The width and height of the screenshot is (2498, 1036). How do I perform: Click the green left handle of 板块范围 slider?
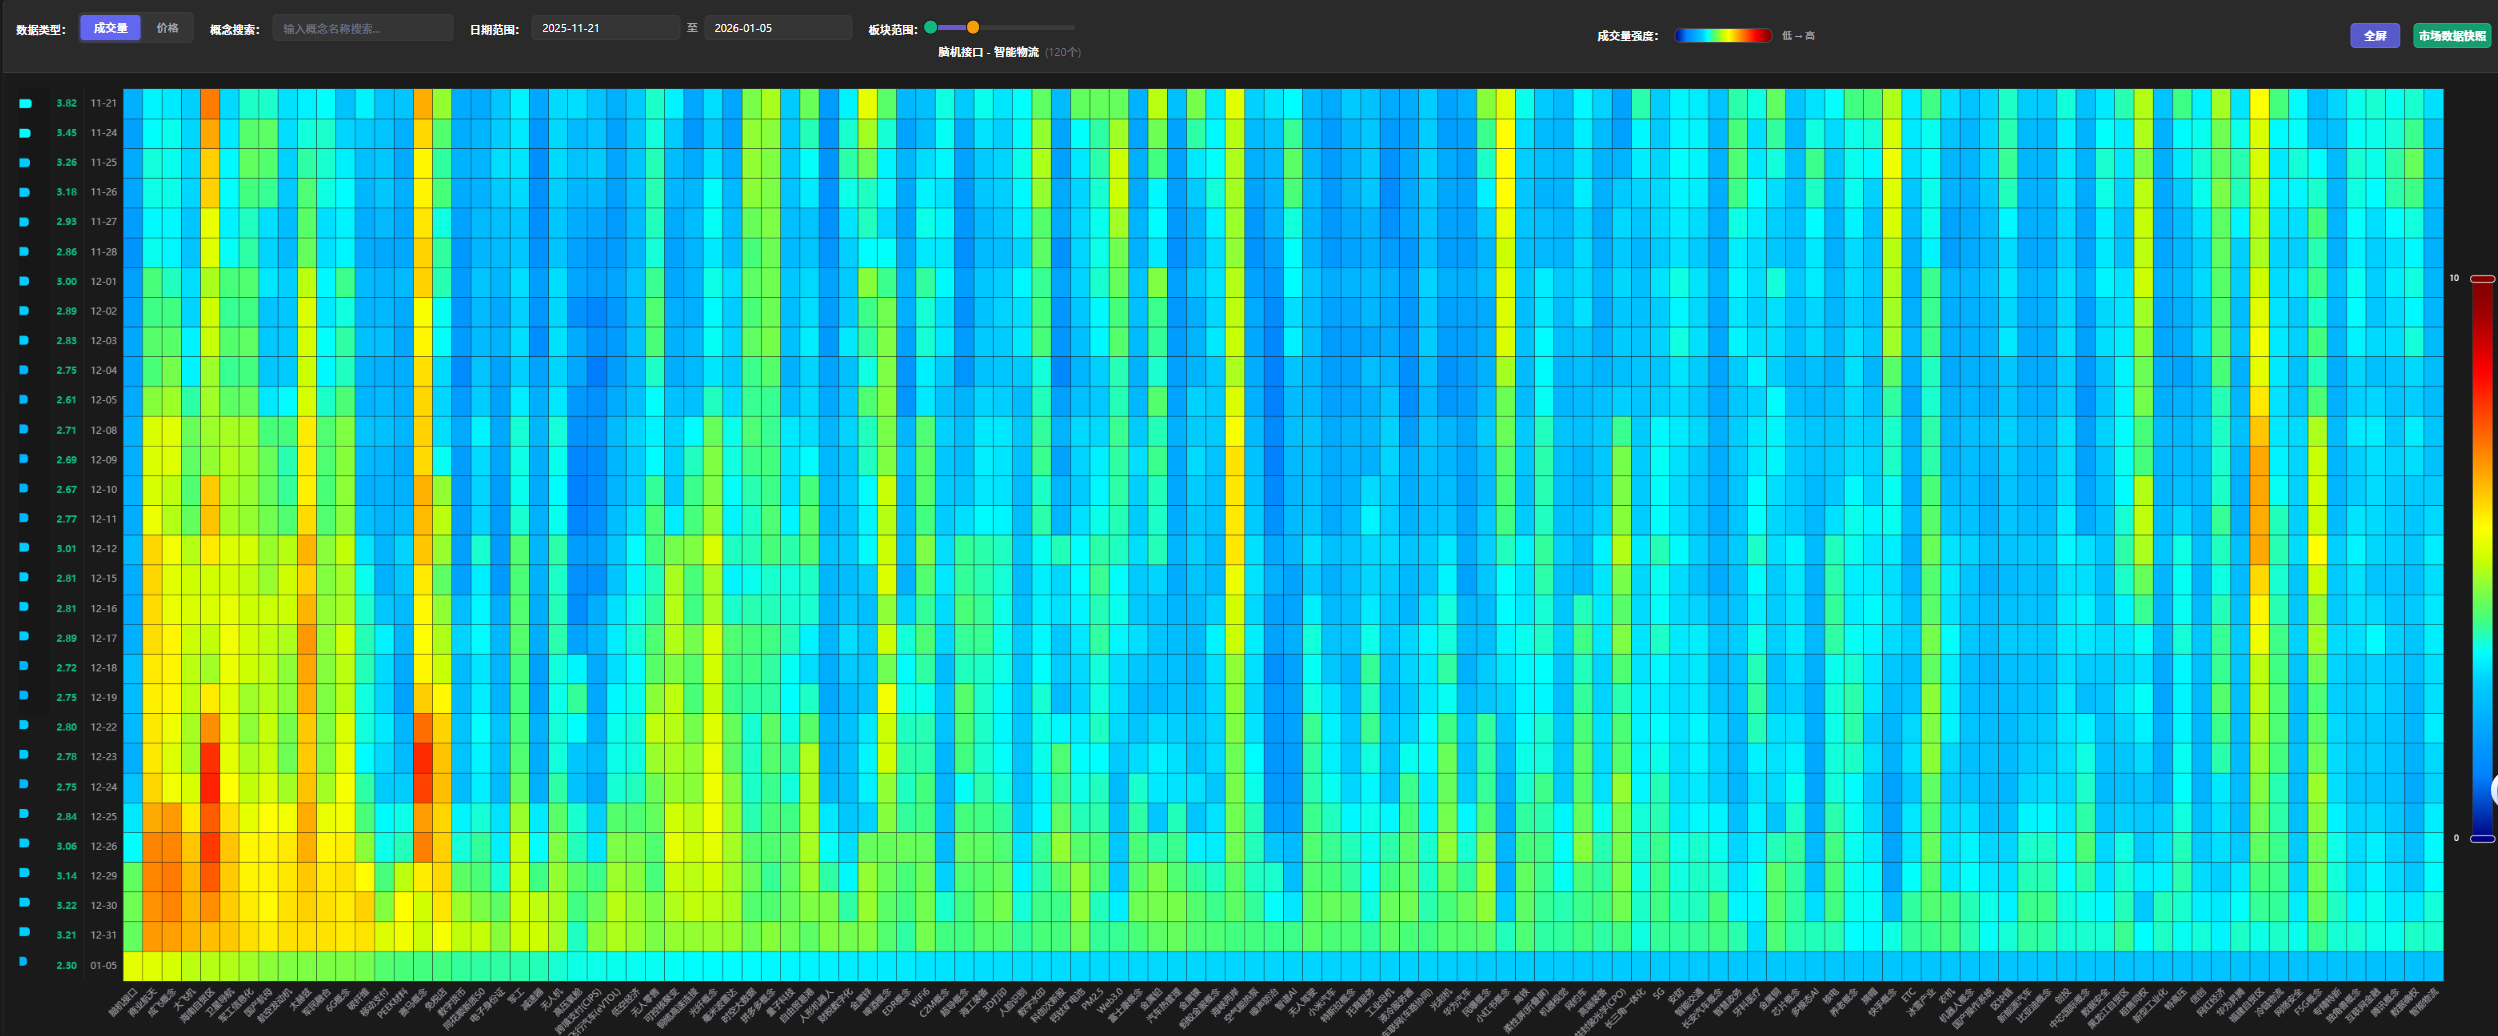[x=931, y=27]
